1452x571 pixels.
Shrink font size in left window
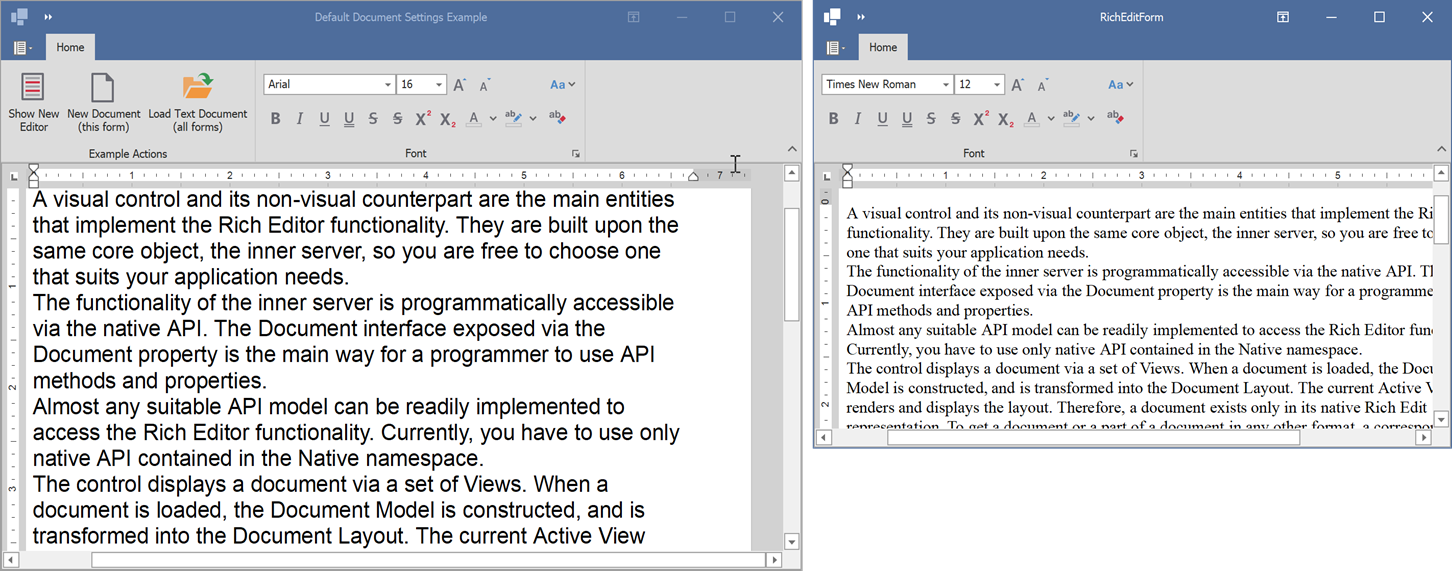[484, 85]
